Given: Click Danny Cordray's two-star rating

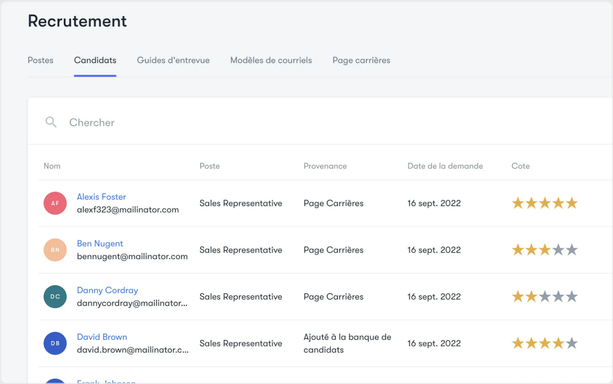Looking at the screenshot, I should pyautogui.click(x=545, y=296).
